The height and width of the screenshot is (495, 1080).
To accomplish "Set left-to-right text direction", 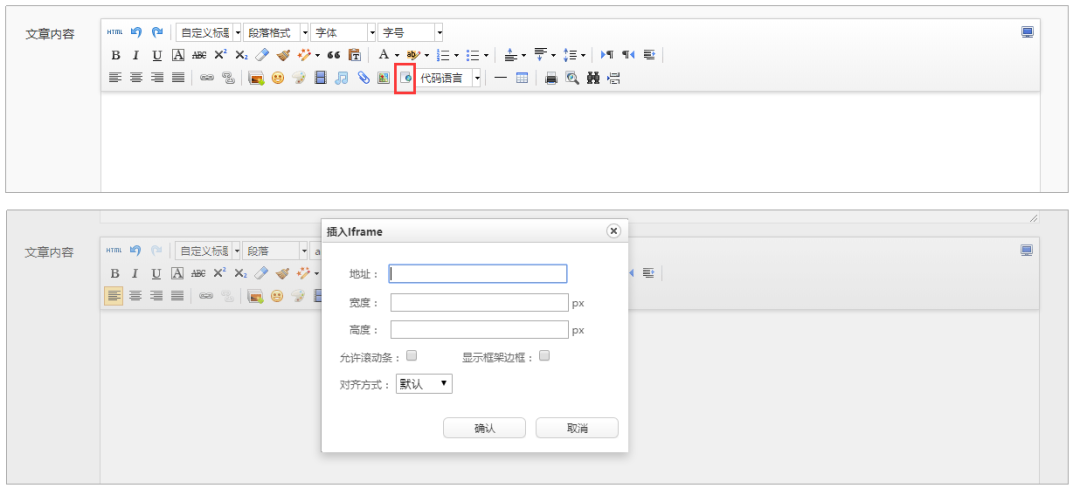I will tap(607, 55).
